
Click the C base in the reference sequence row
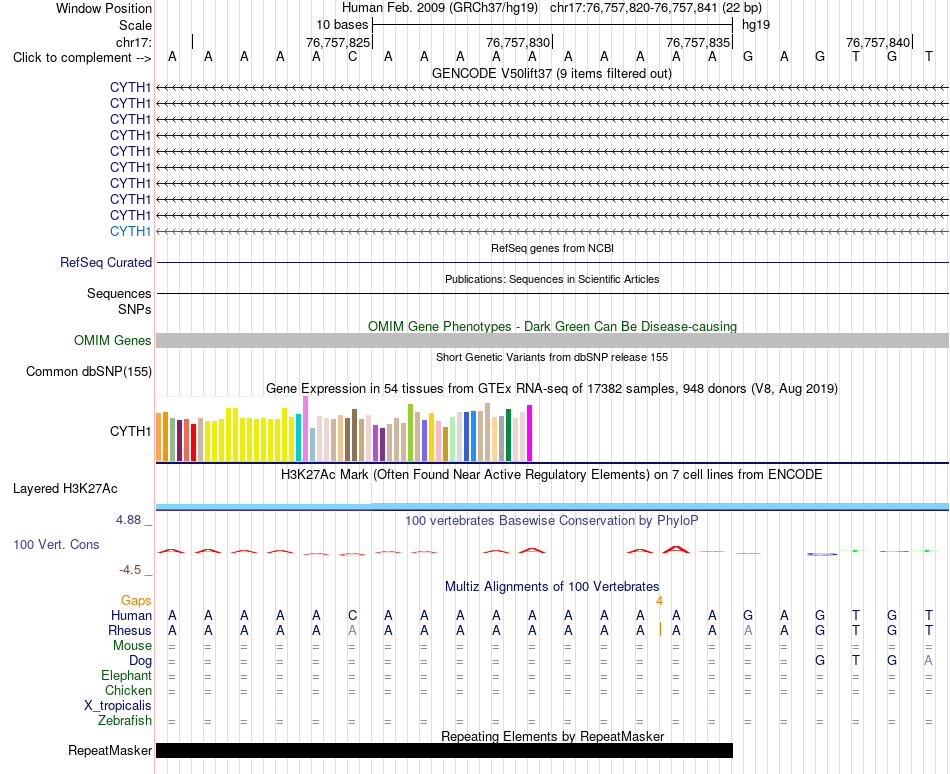click(353, 57)
